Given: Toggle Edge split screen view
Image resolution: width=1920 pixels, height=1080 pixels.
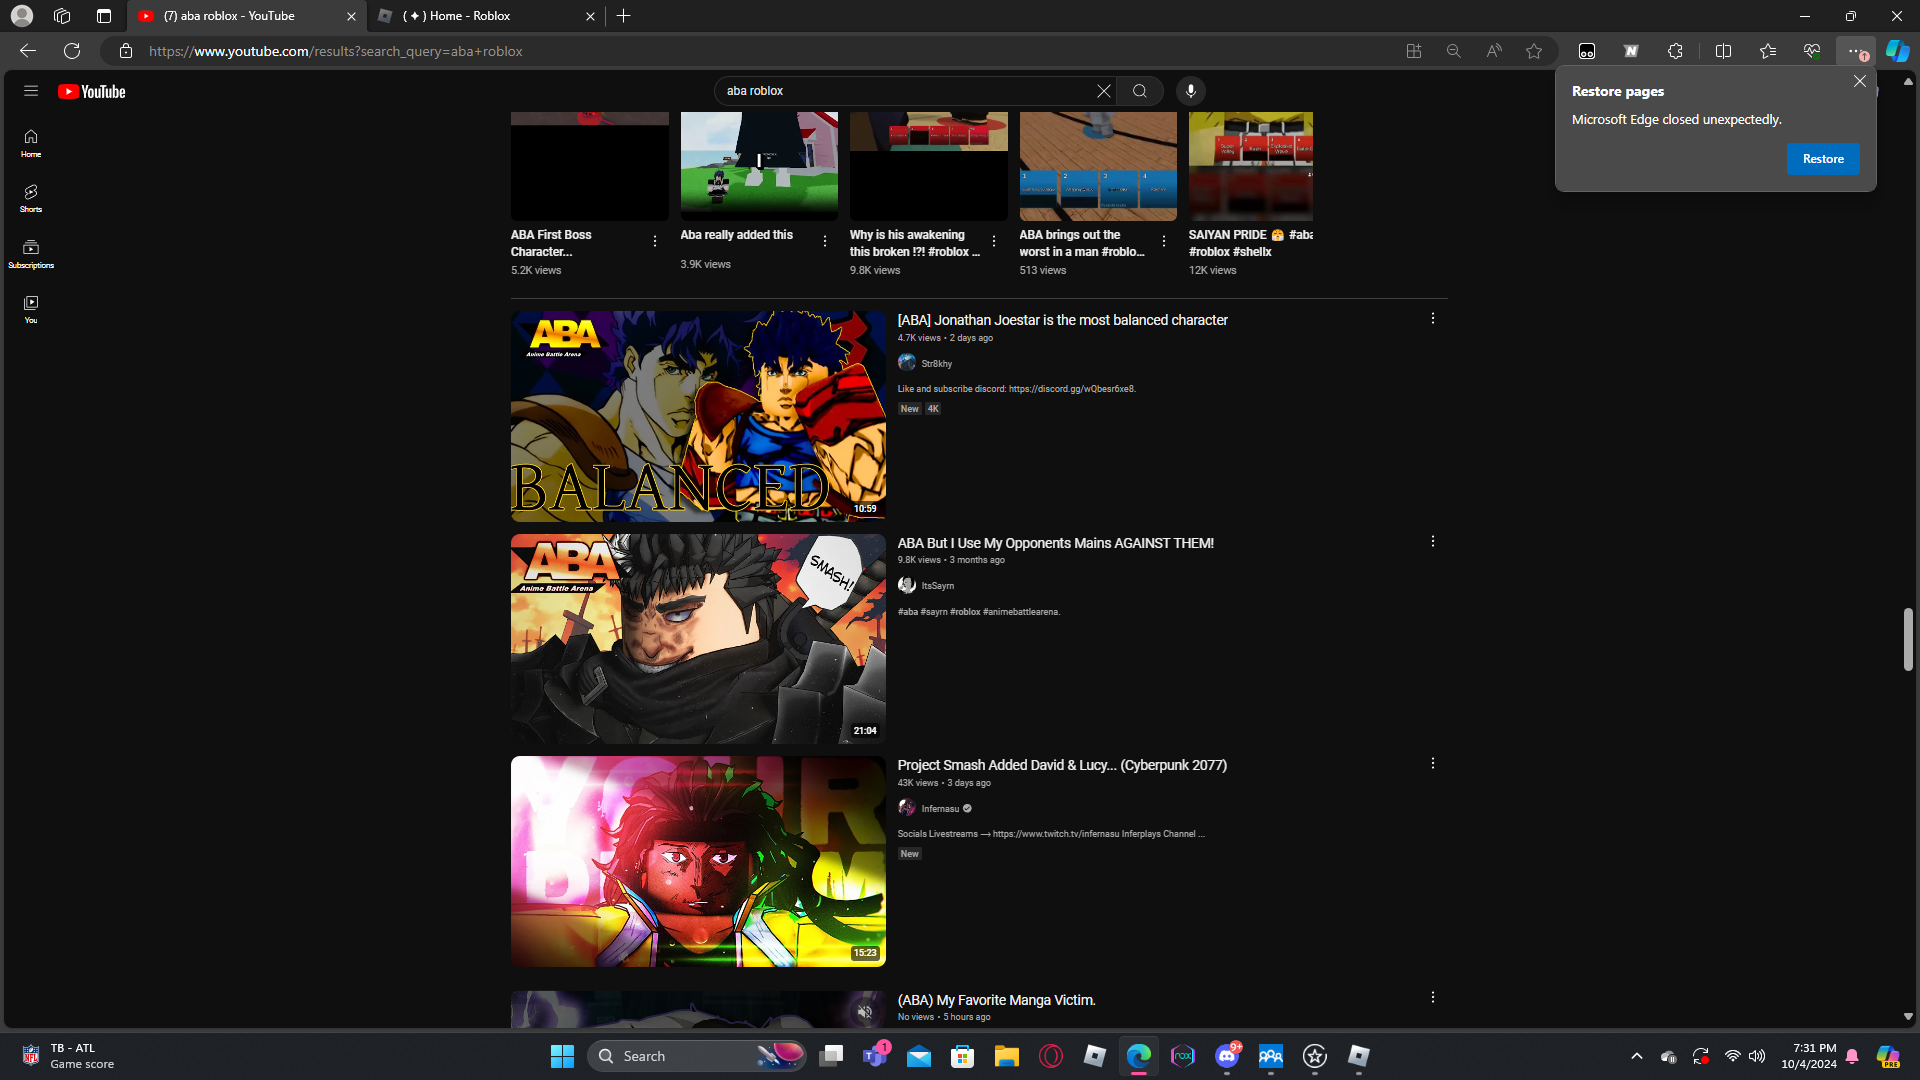Looking at the screenshot, I should click(x=1723, y=51).
